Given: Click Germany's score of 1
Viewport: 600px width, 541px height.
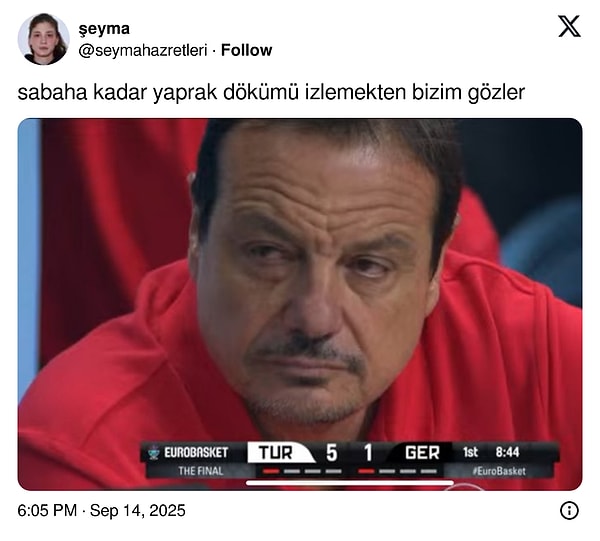Looking at the screenshot, I should point(368,453).
